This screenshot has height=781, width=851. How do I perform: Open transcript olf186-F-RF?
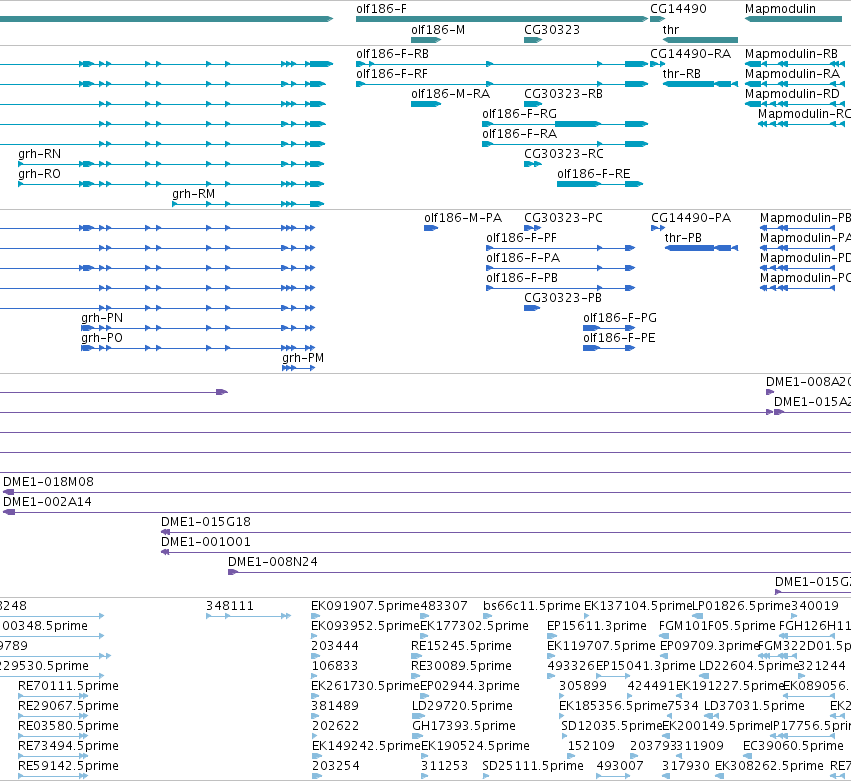tap(392, 74)
